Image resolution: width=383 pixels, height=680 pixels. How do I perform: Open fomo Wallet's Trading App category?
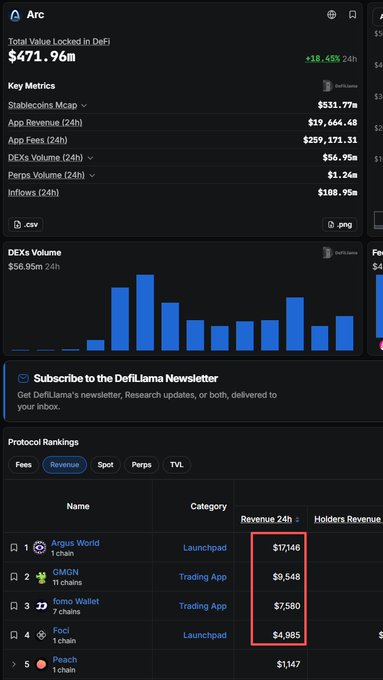203,606
